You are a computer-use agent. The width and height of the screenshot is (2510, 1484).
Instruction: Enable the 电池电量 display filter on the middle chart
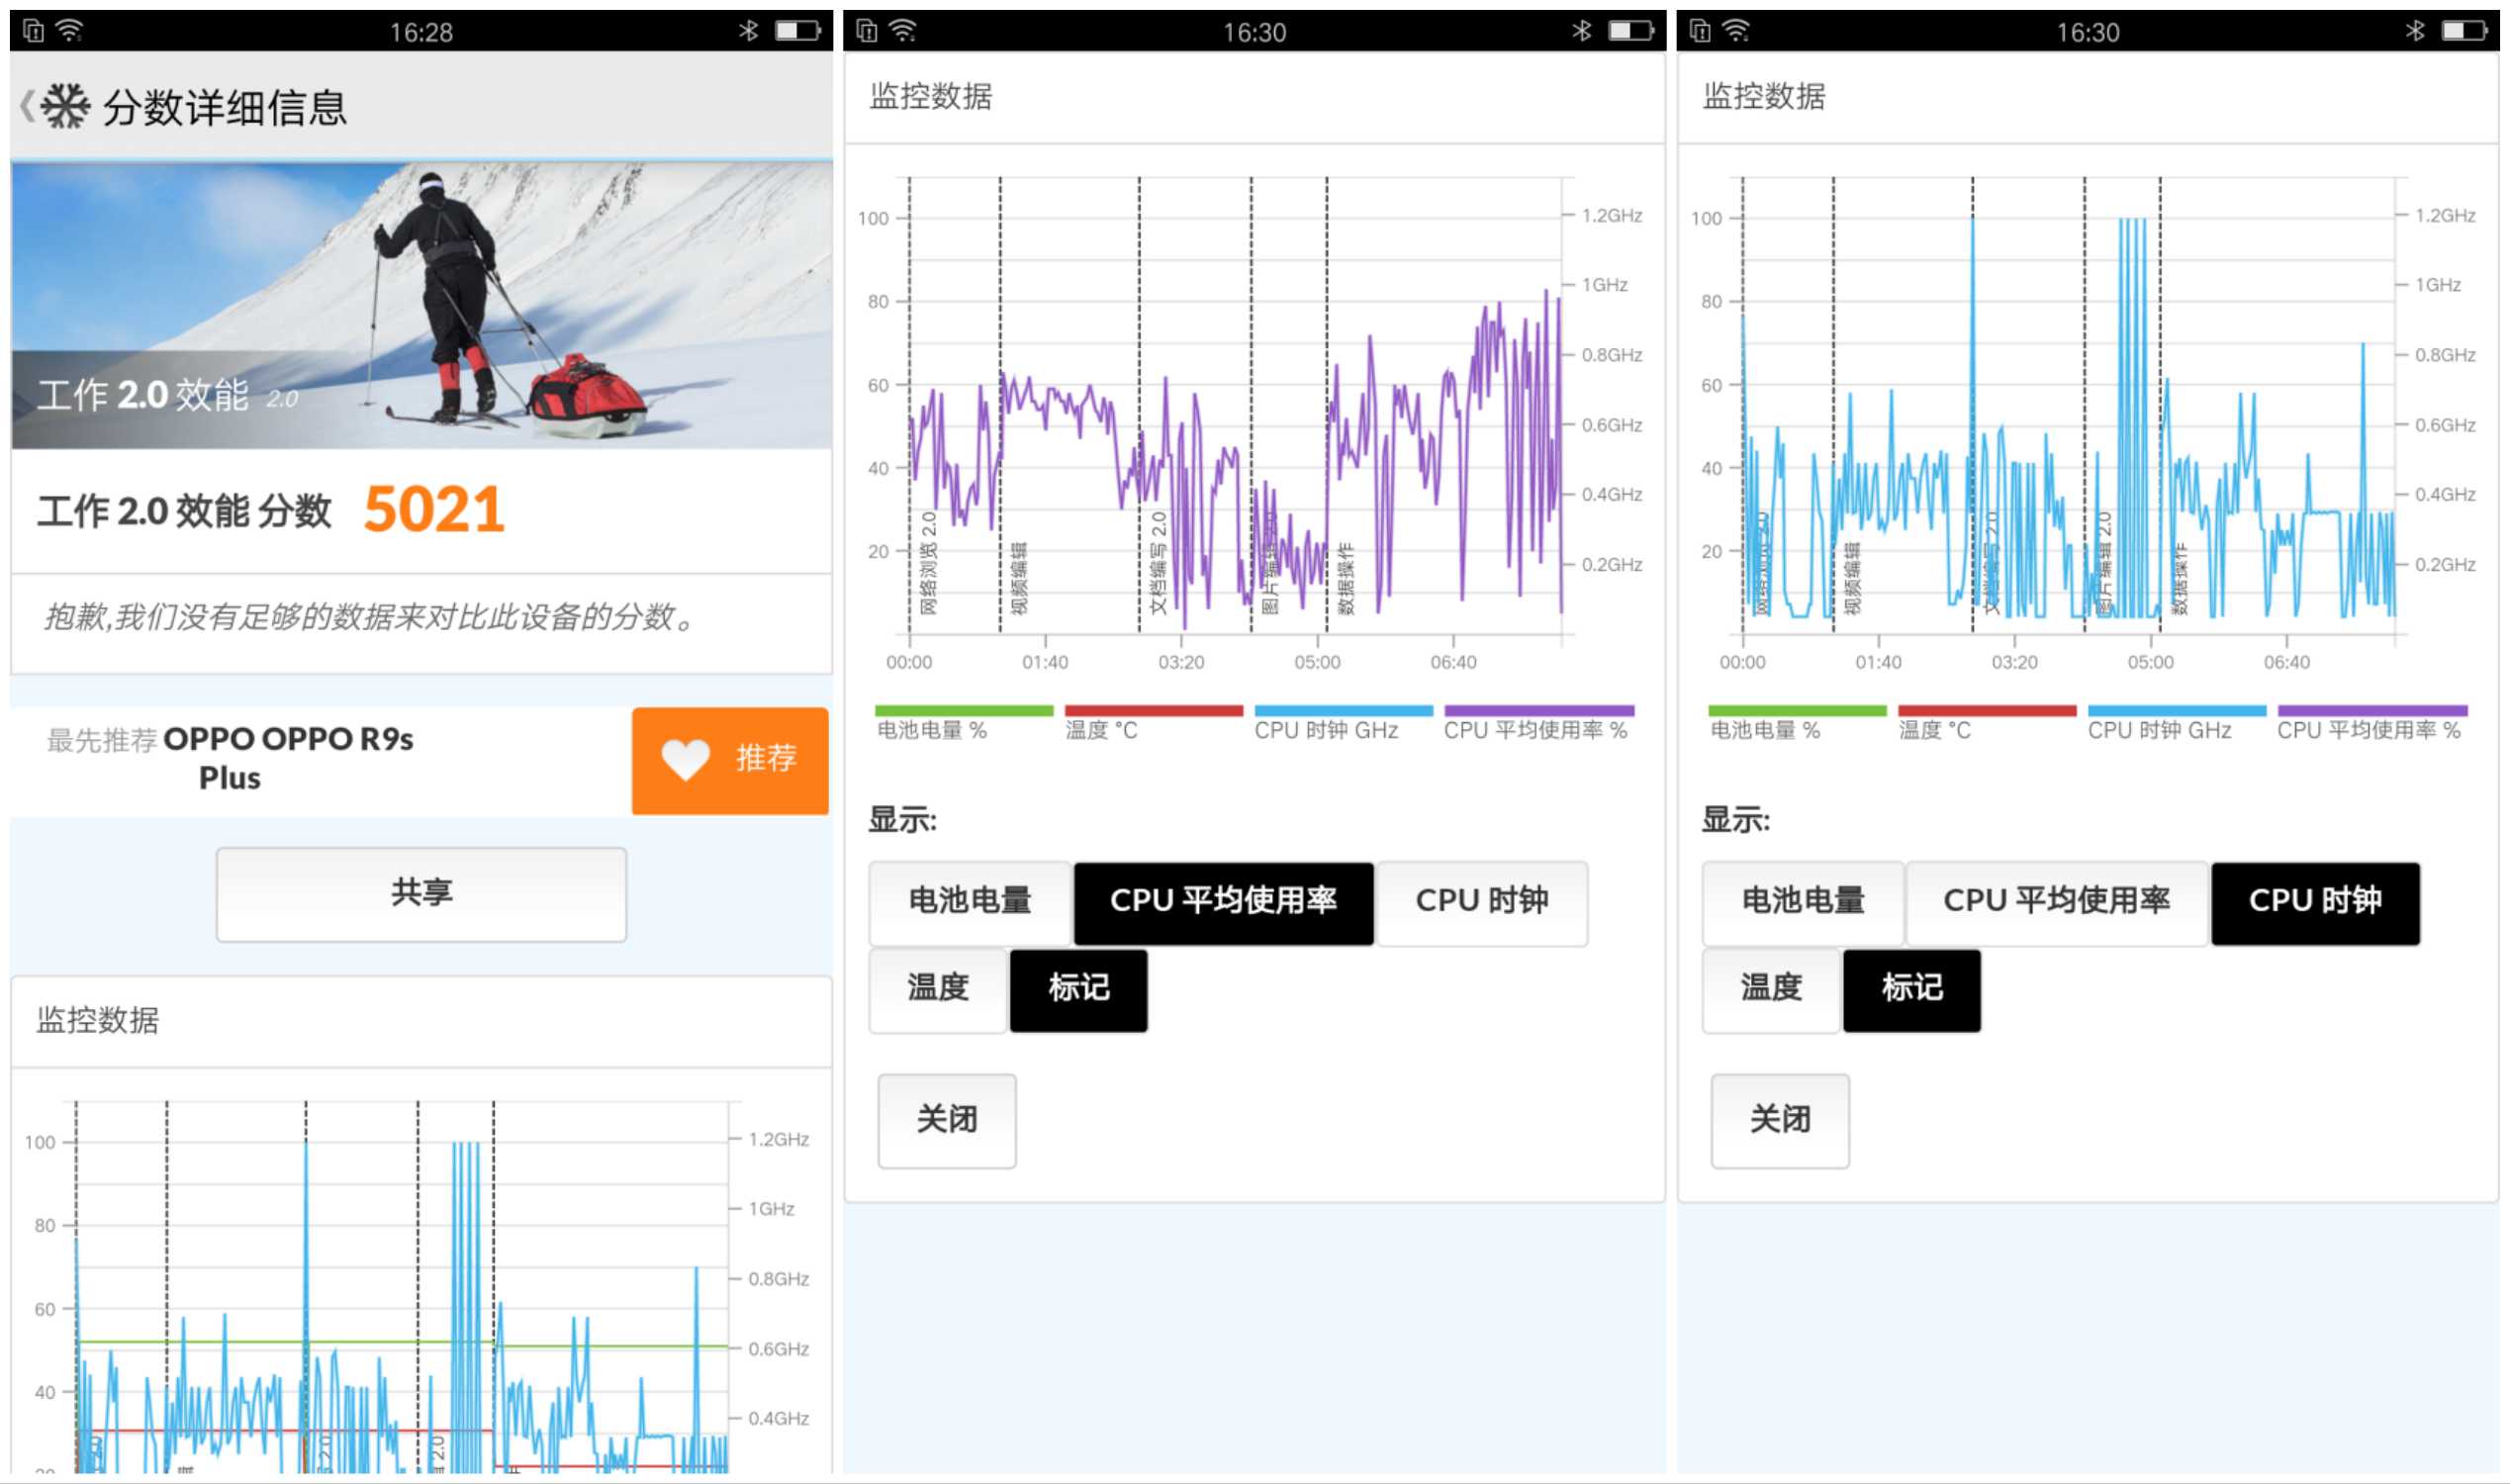[968, 901]
